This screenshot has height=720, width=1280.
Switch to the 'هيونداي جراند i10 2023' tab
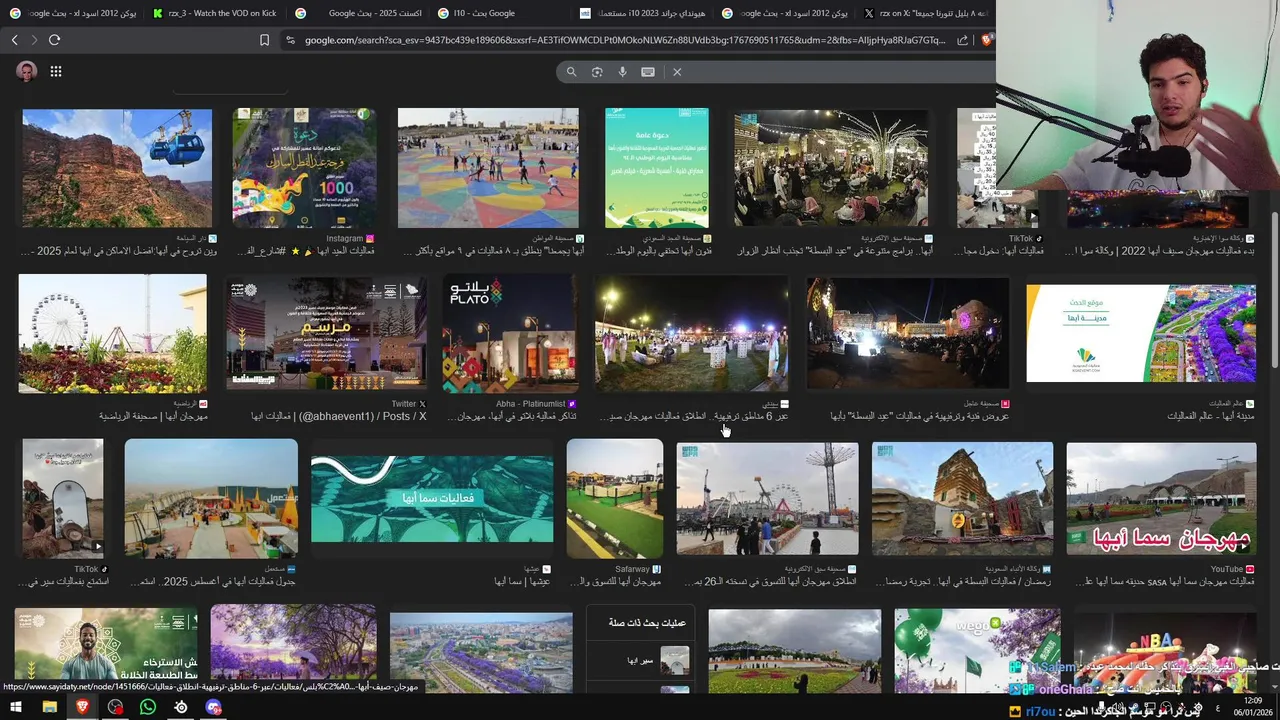click(643, 13)
